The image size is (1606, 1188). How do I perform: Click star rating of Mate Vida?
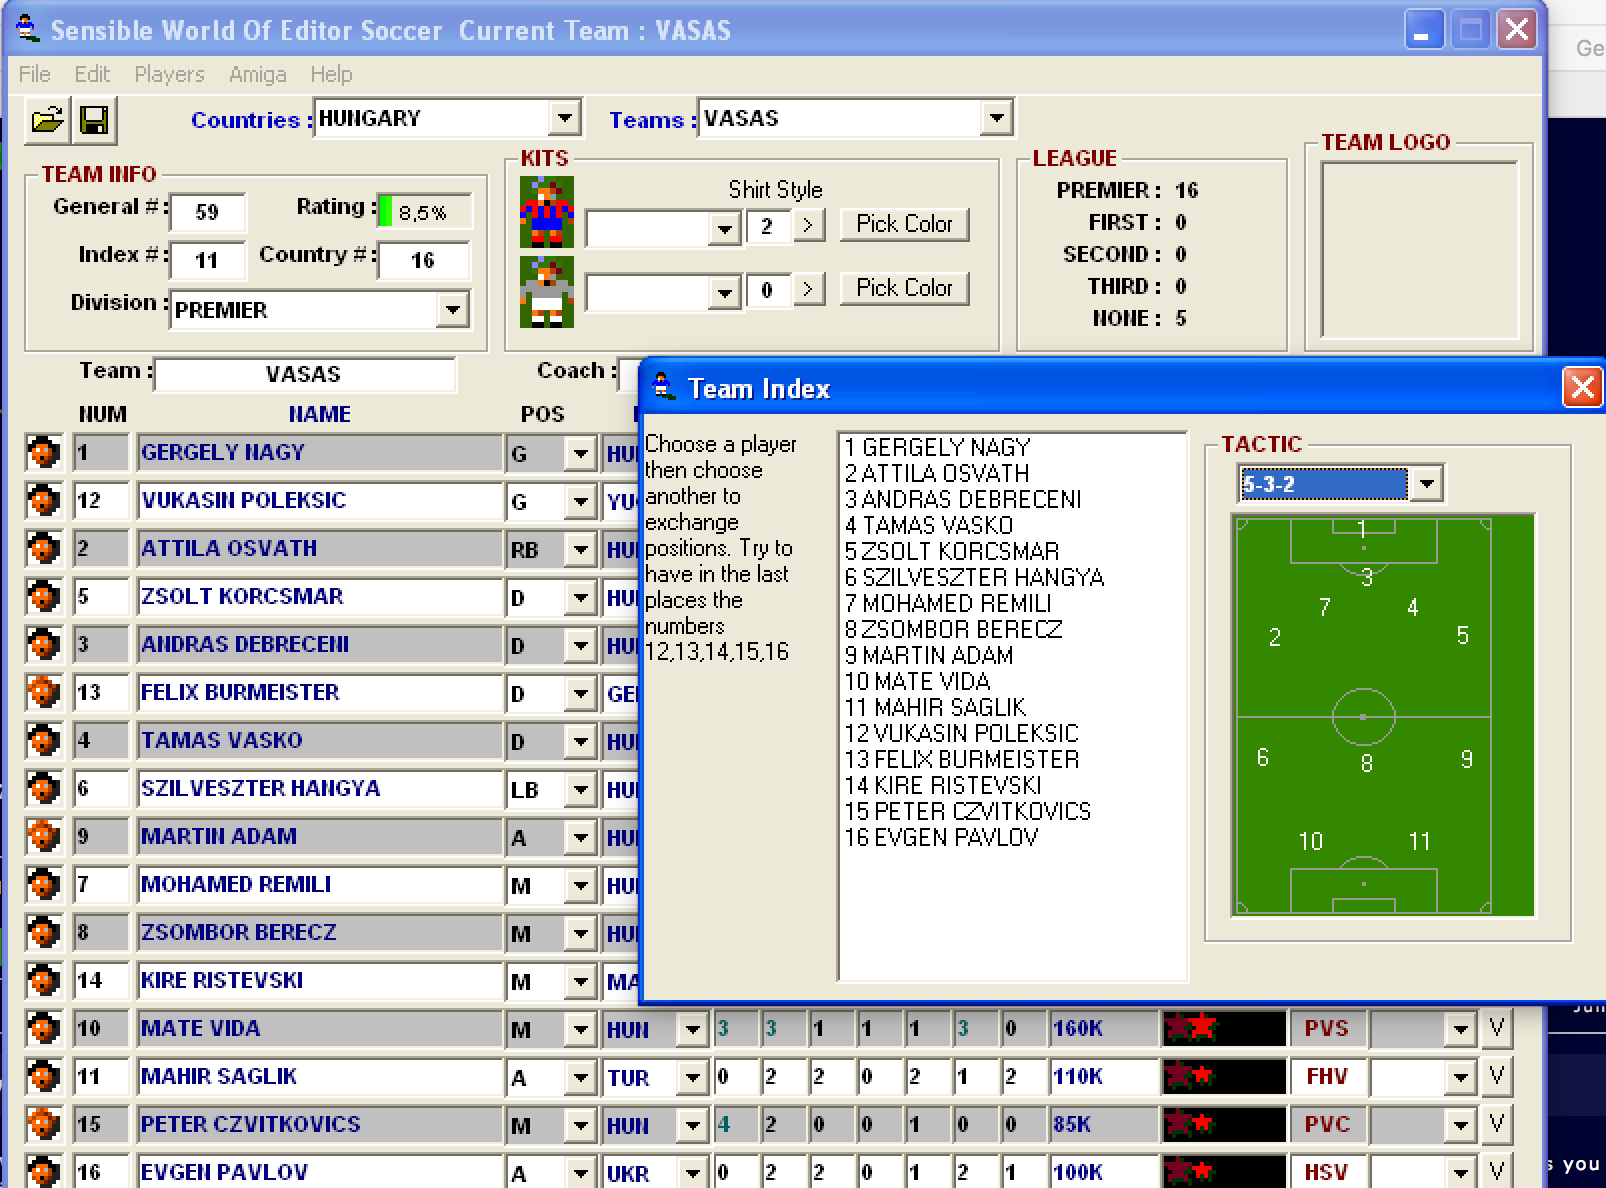(1223, 1028)
